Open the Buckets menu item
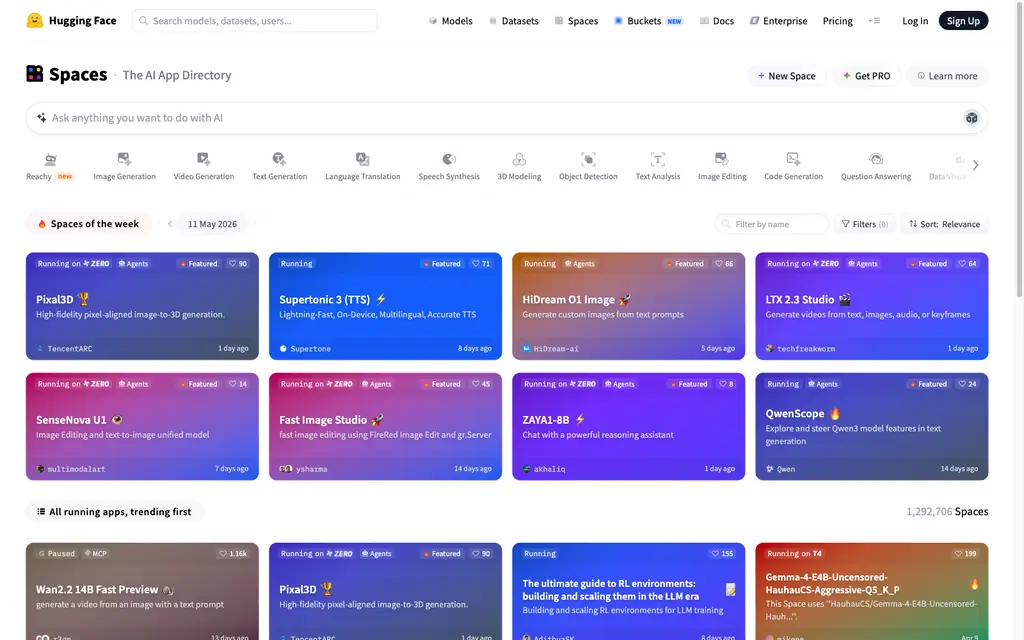 [648, 21]
